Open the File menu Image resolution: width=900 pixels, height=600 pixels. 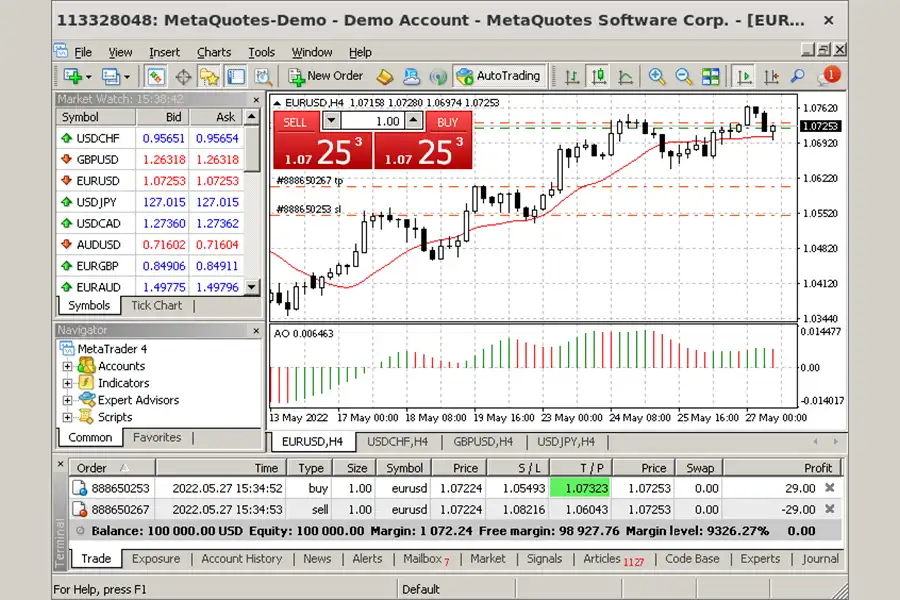83,52
